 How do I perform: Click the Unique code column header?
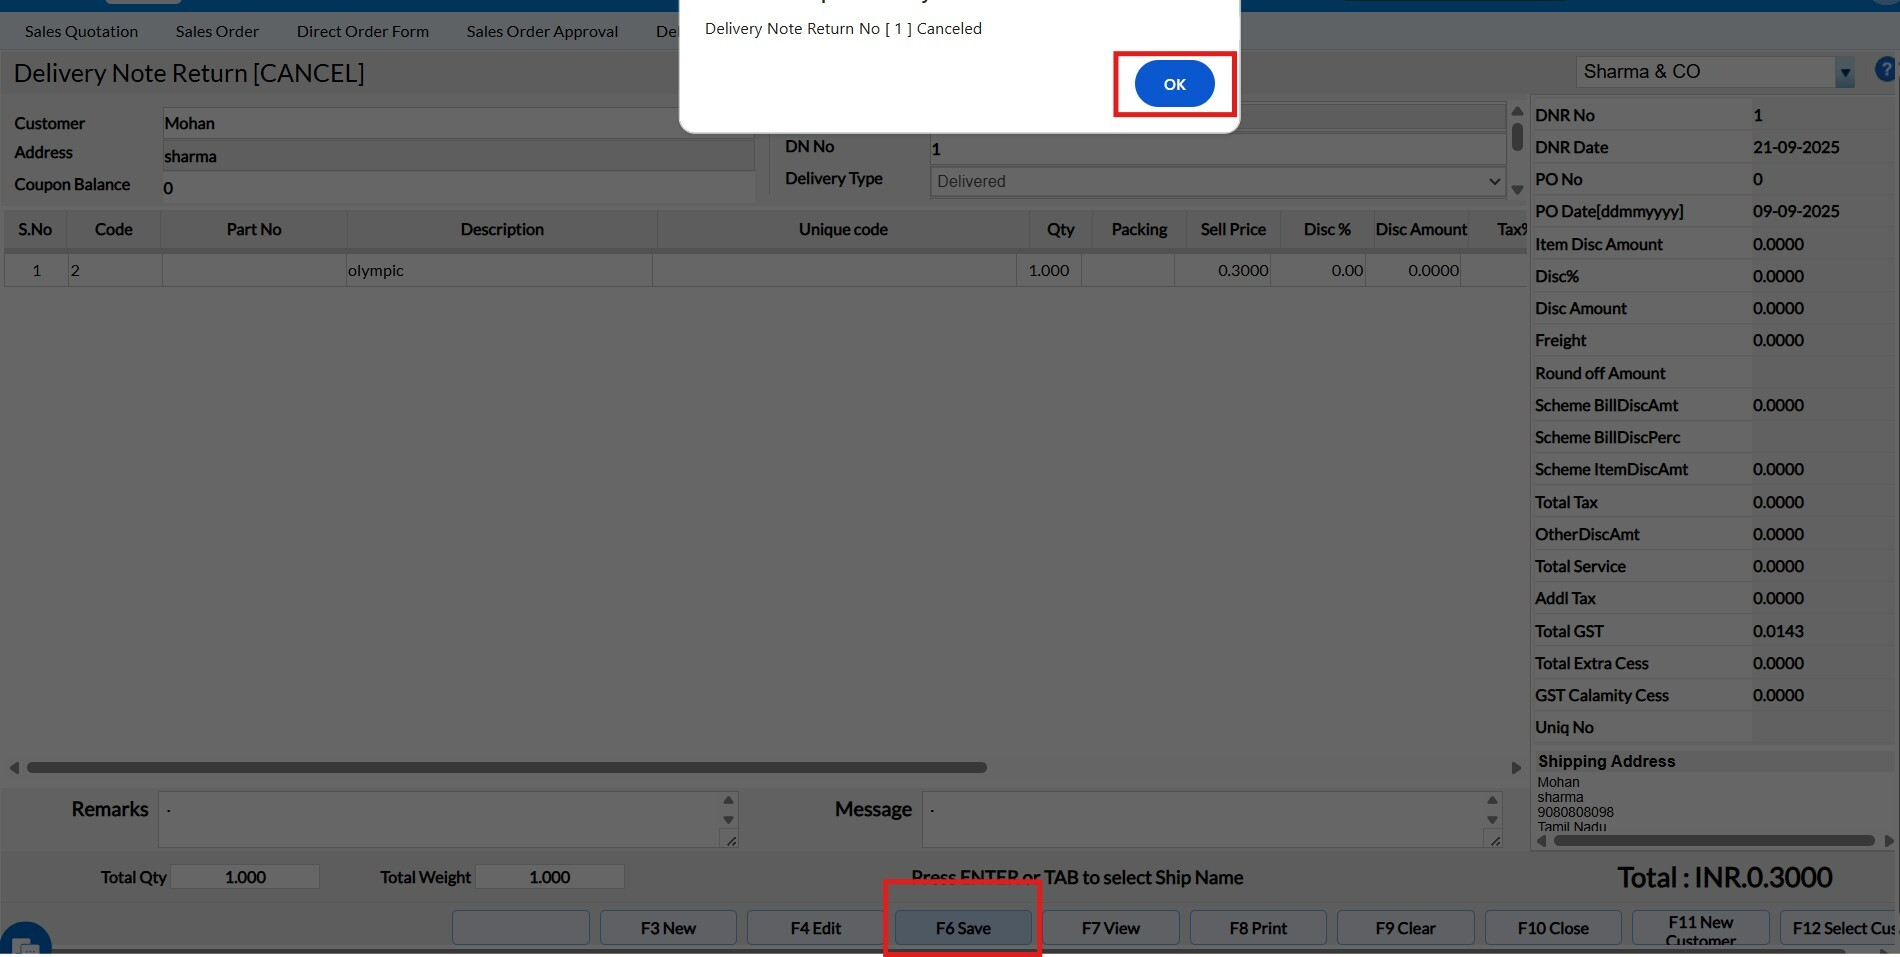843,229
